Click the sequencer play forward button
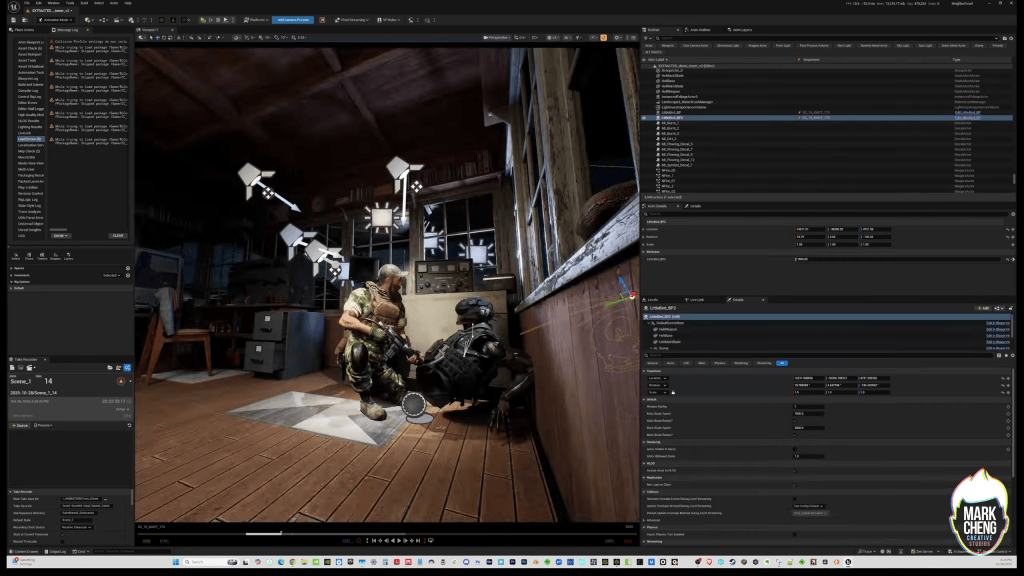The width and height of the screenshot is (1024, 576). tap(399, 541)
